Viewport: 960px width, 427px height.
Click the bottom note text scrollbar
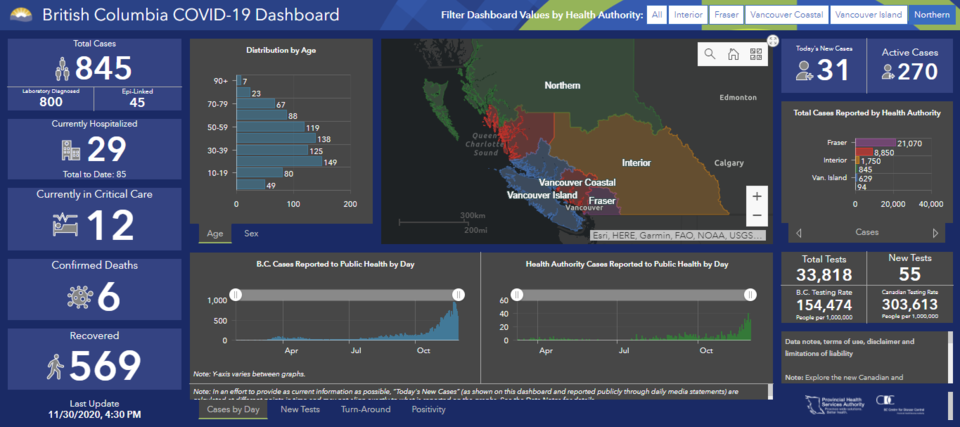[x=770, y=391]
